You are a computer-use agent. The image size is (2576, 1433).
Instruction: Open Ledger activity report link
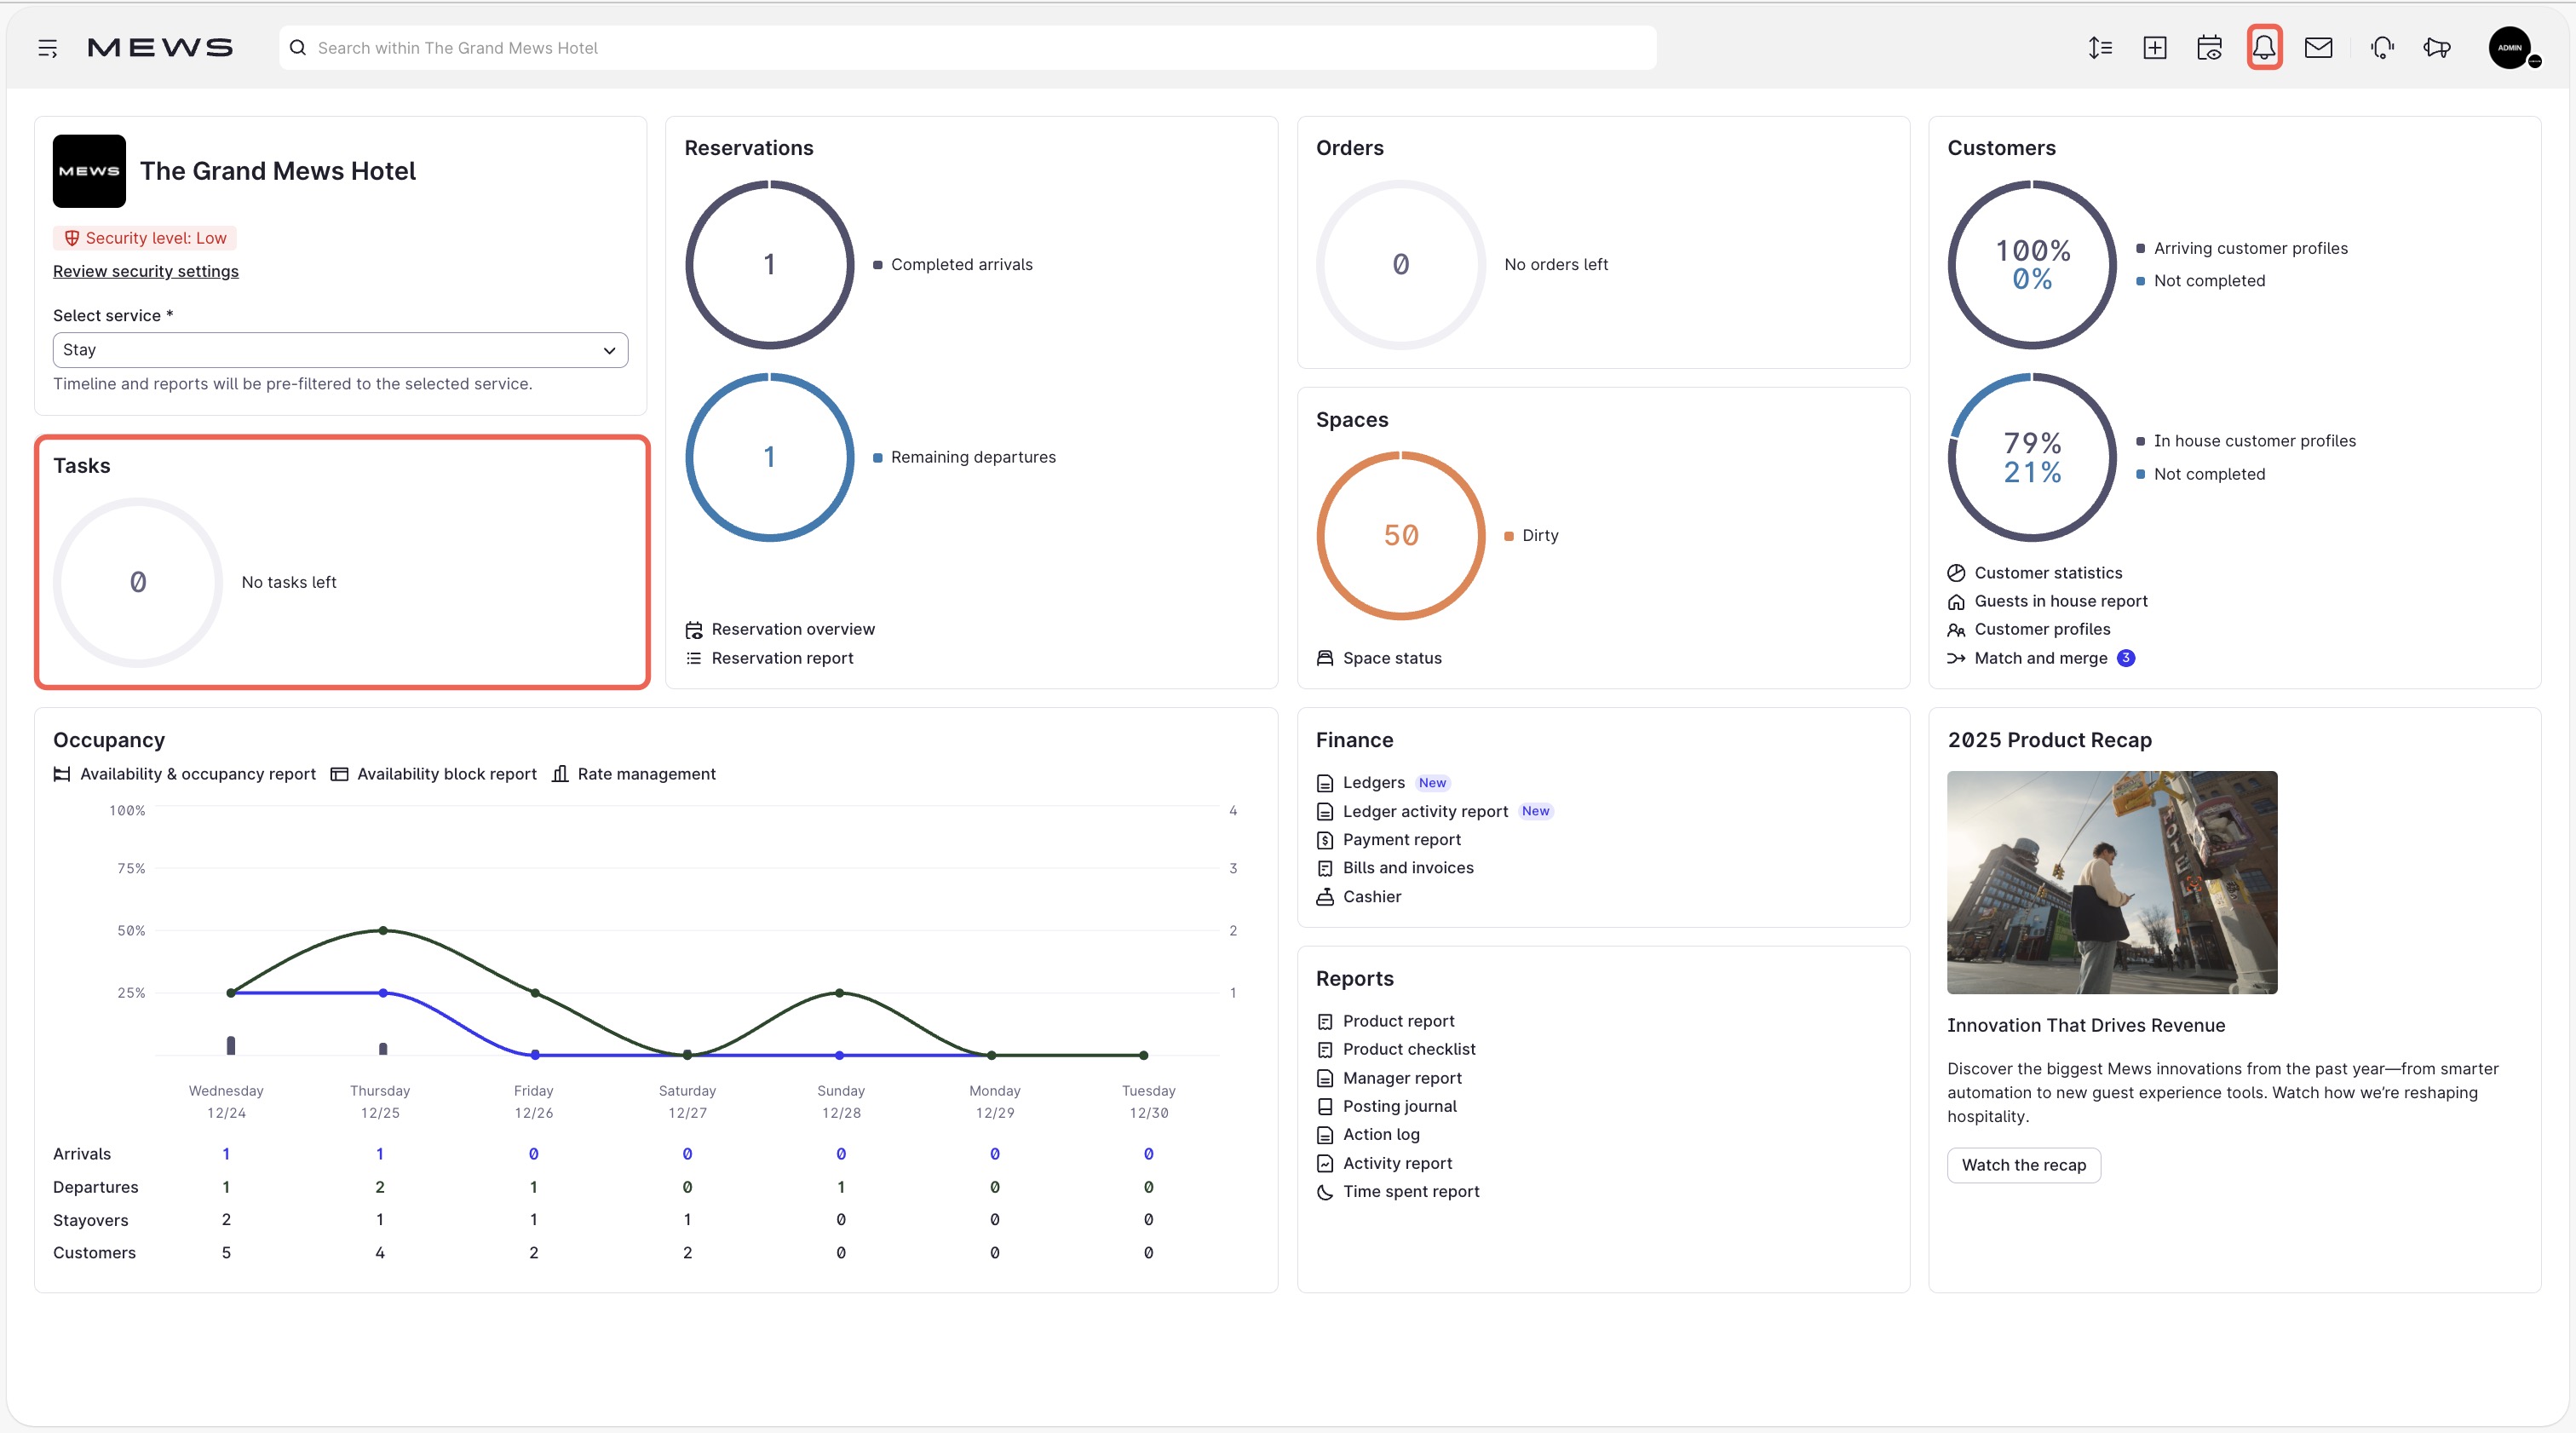click(x=1425, y=812)
